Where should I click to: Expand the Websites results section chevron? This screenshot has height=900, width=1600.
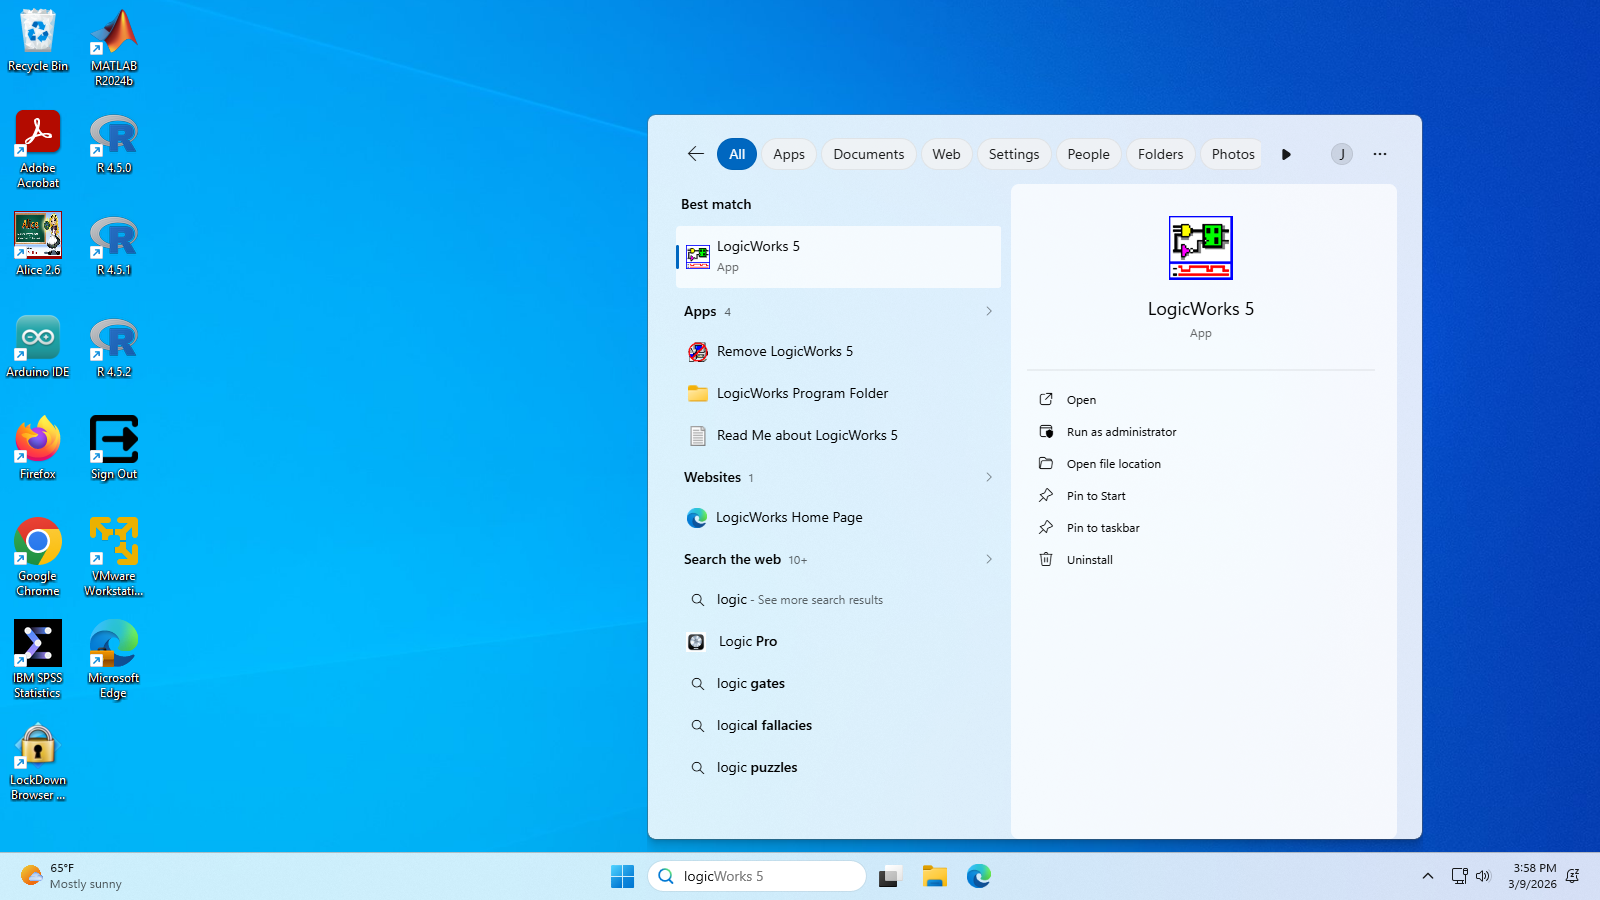pyautogui.click(x=989, y=477)
